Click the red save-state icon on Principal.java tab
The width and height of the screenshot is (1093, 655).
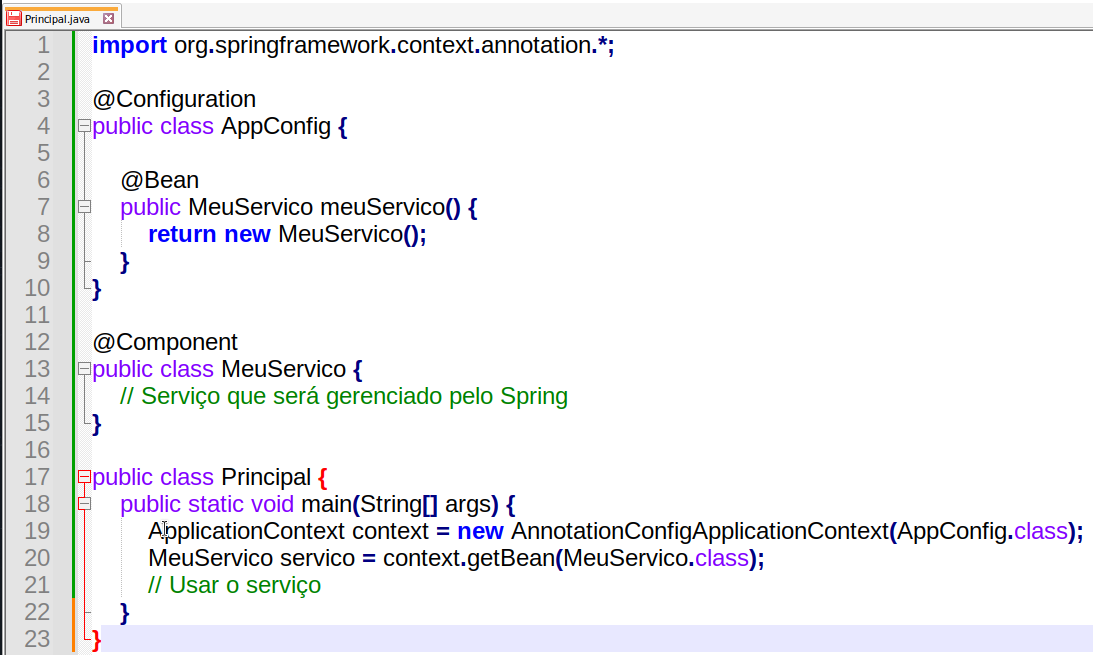point(14,18)
